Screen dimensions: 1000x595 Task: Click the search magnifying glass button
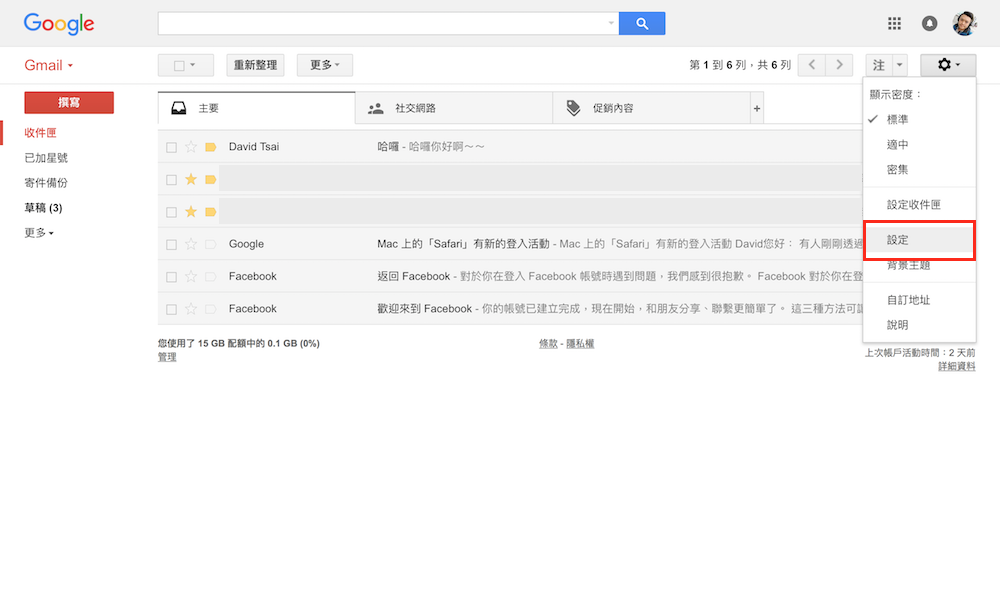(641, 22)
